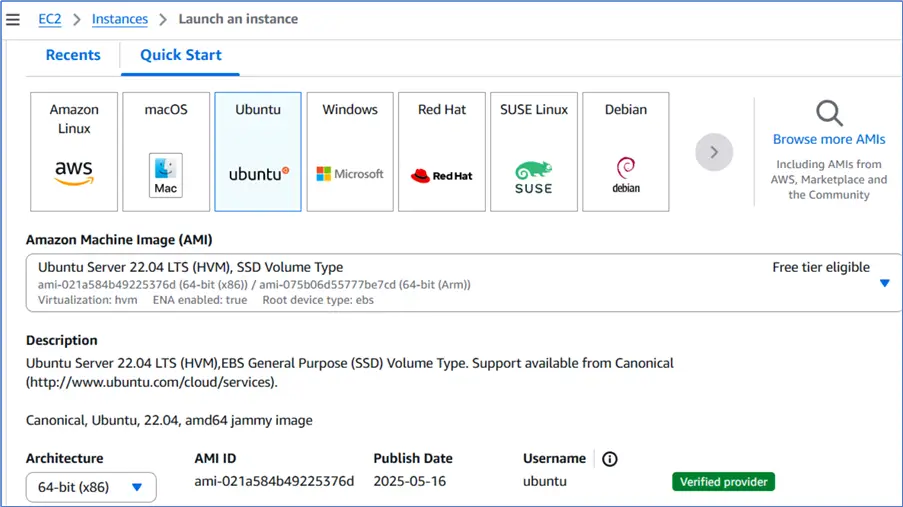Open the Browse more AMIs link

click(829, 140)
